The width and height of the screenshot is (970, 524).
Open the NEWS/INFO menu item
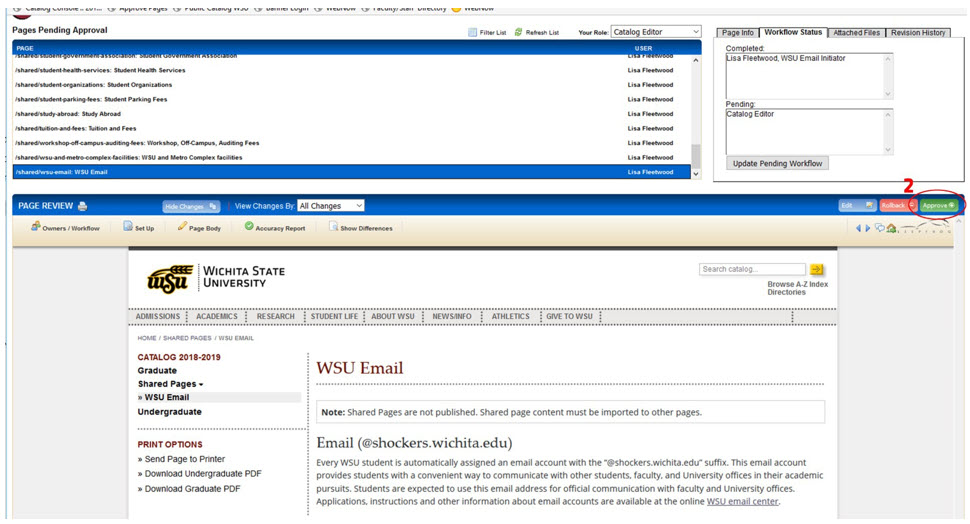[452, 316]
